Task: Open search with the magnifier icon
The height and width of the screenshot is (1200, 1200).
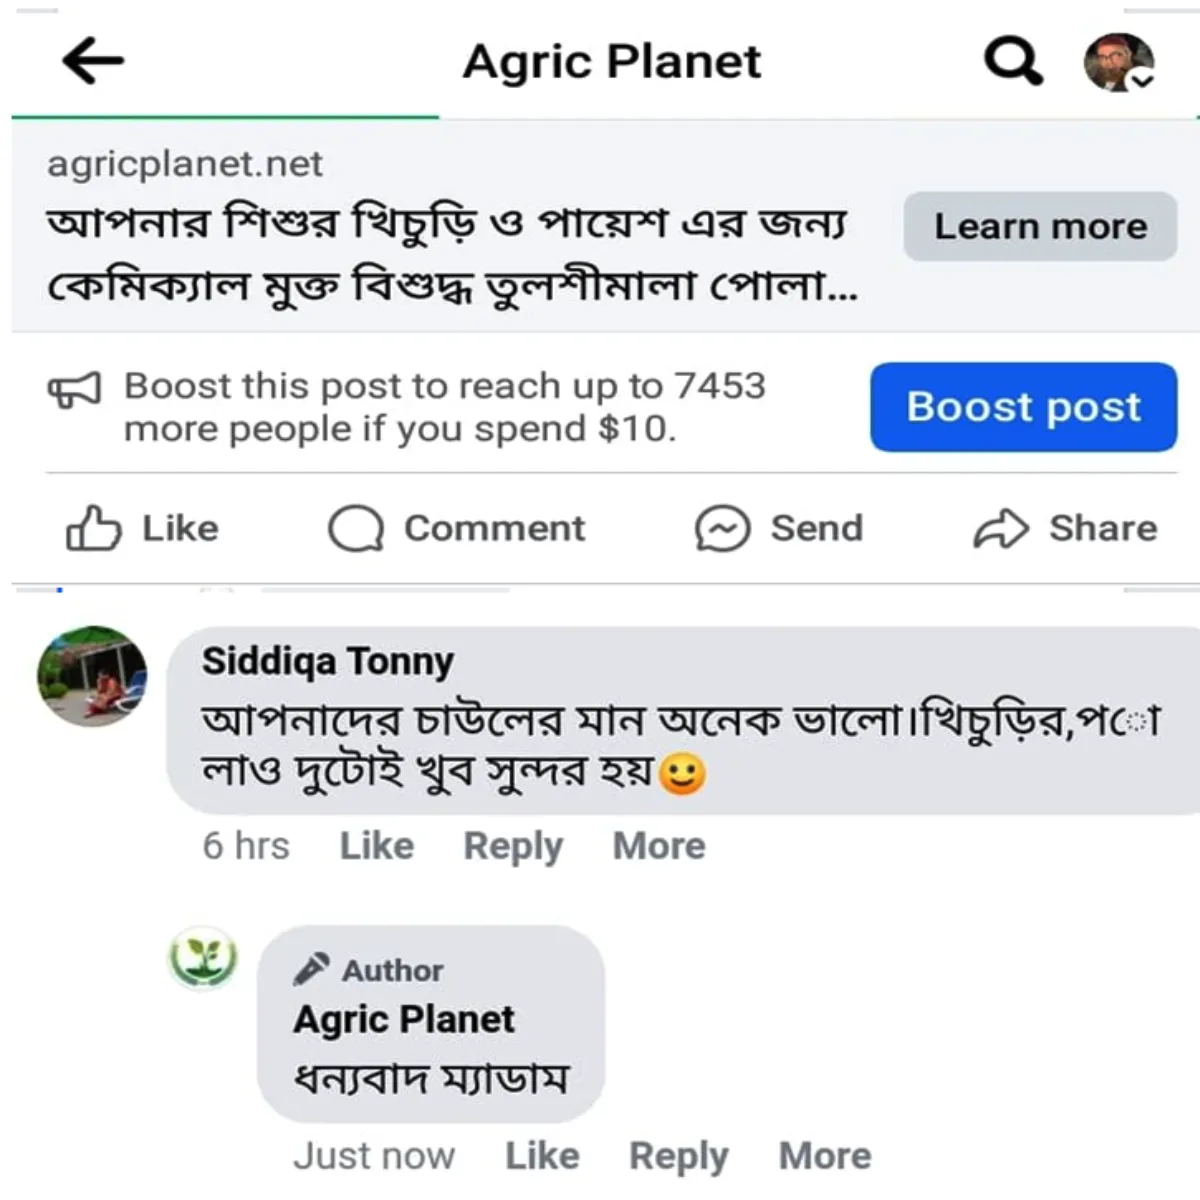Action: click(x=1013, y=61)
